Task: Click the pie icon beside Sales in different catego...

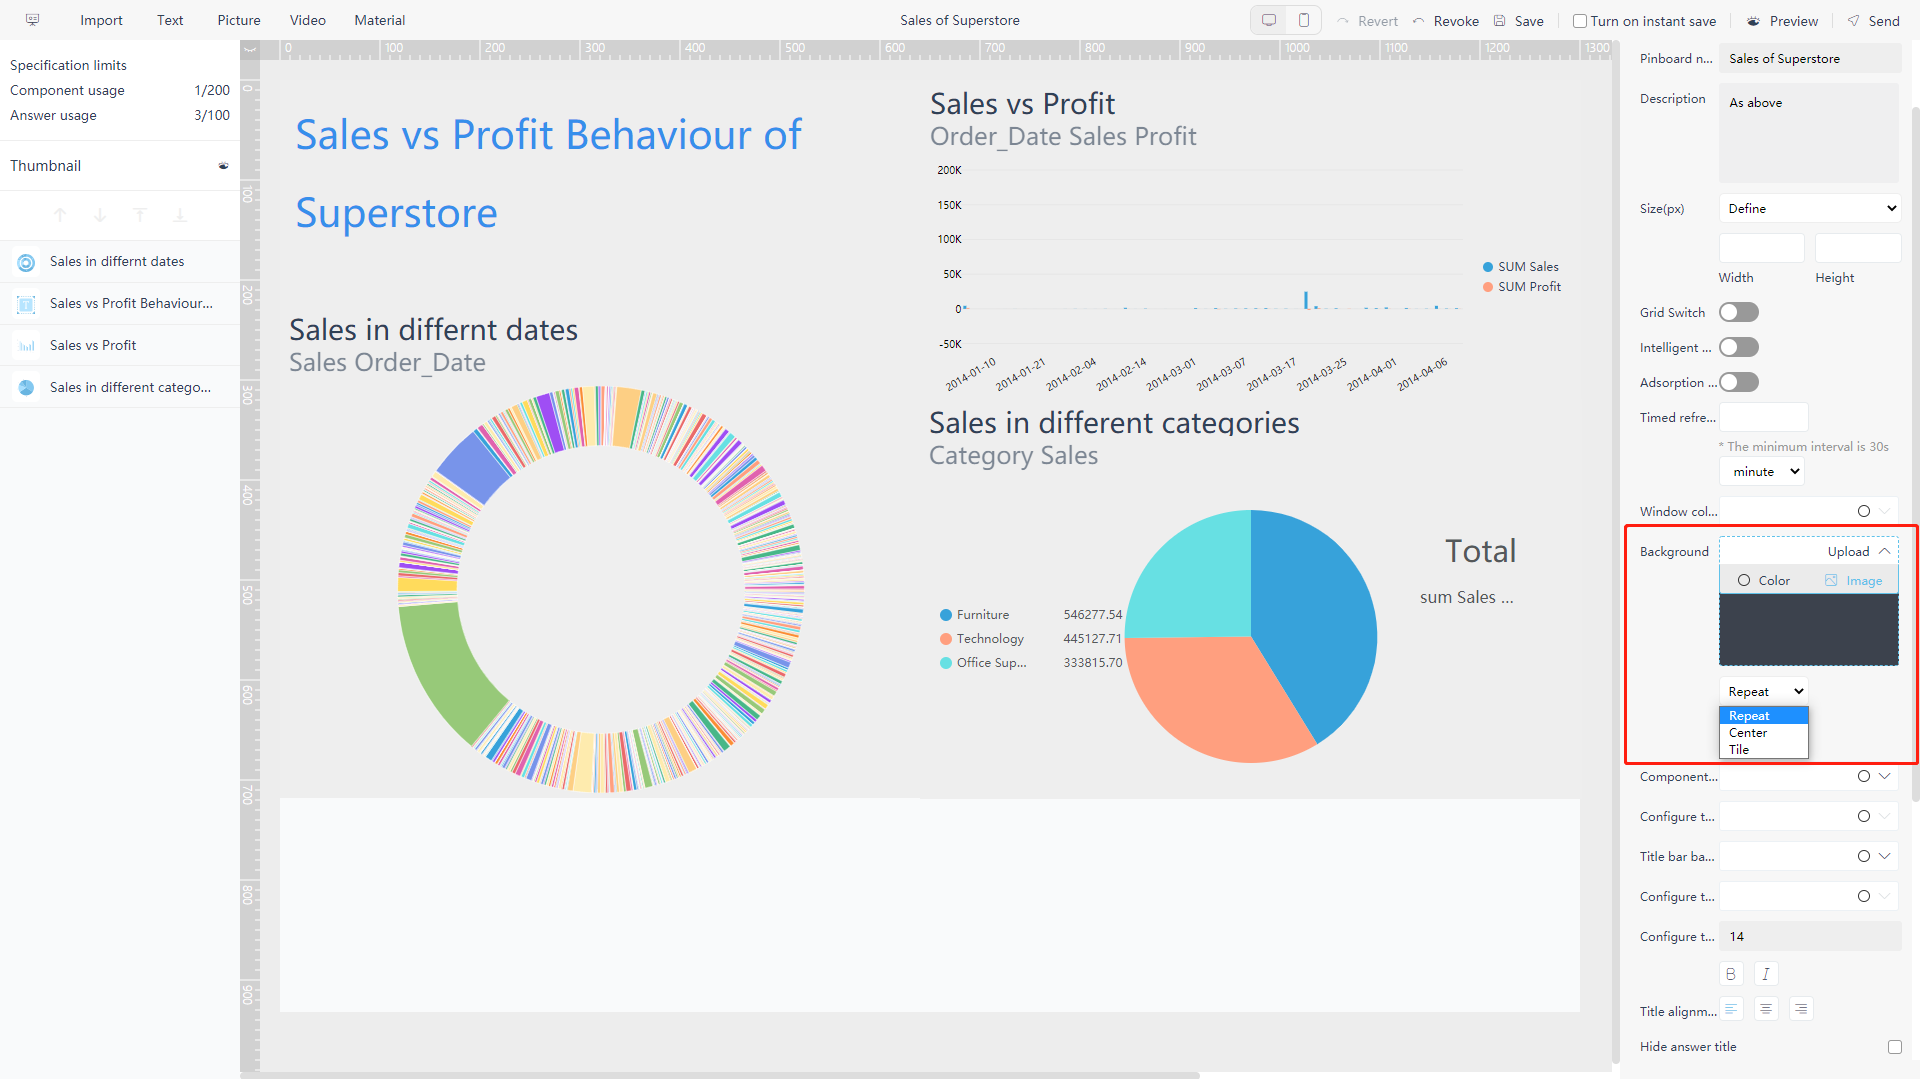Action: pyautogui.click(x=27, y=388)
